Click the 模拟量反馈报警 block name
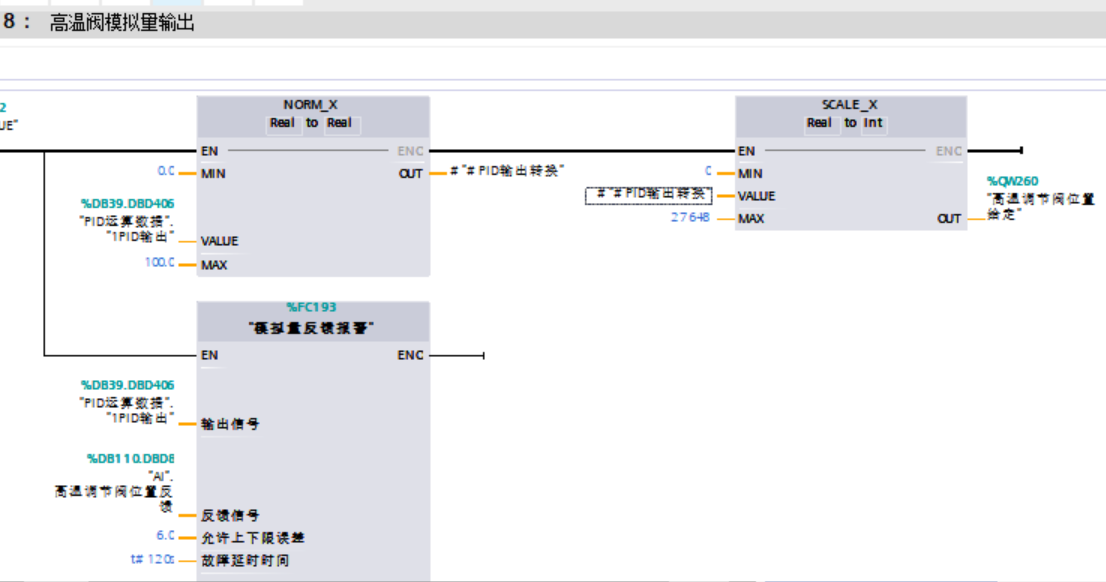 [311, 328]
